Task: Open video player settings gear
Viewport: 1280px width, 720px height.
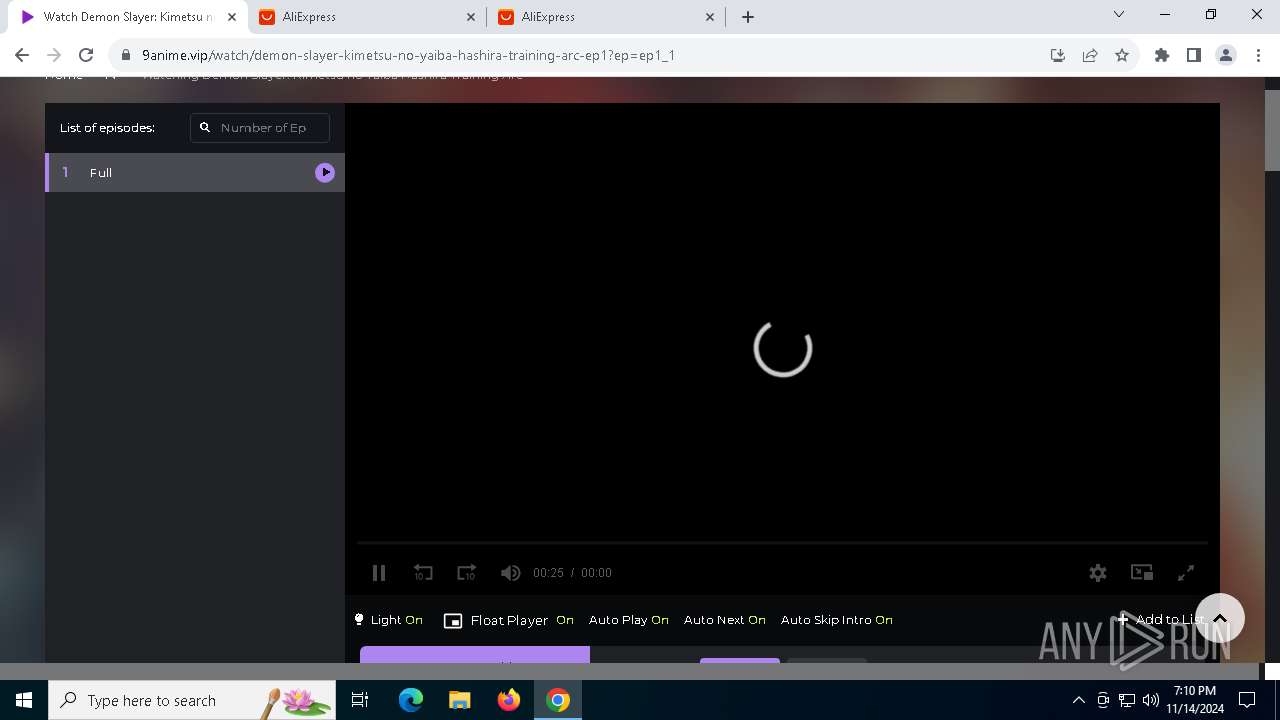Action: coord(1098,573)
